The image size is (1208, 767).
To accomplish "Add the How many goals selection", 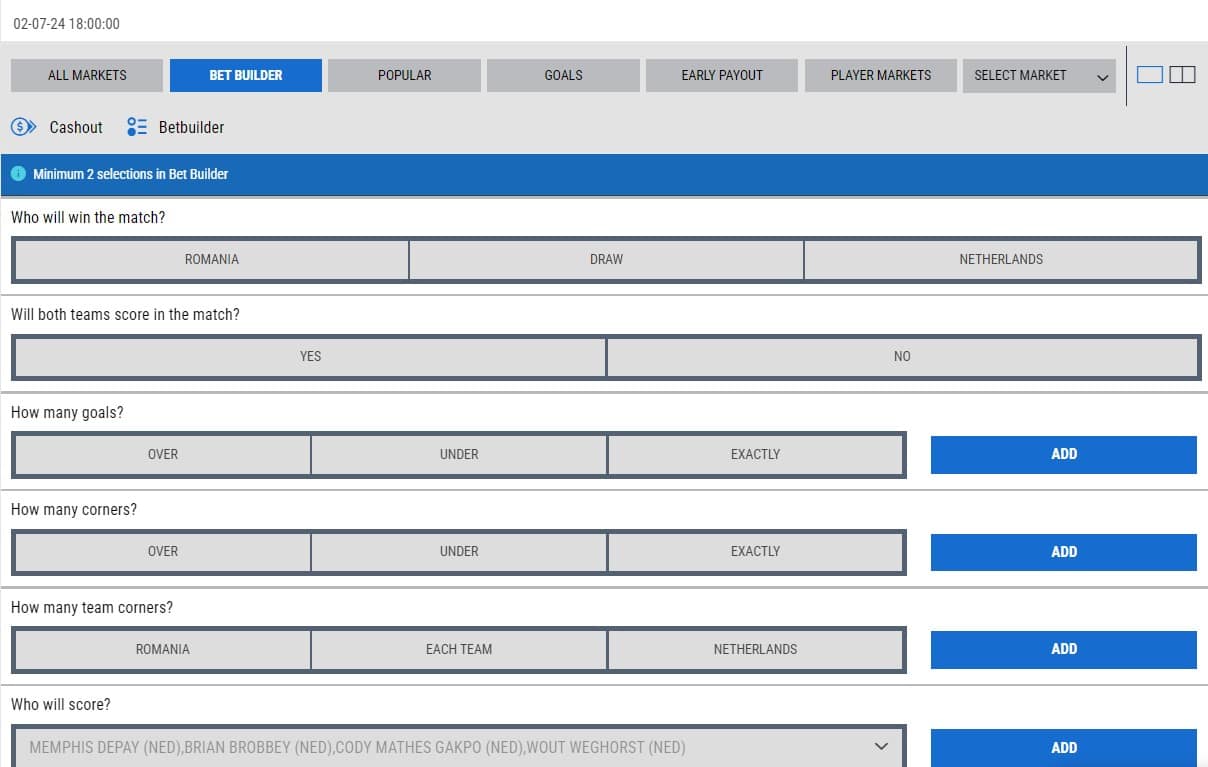I will point(1063,455).
